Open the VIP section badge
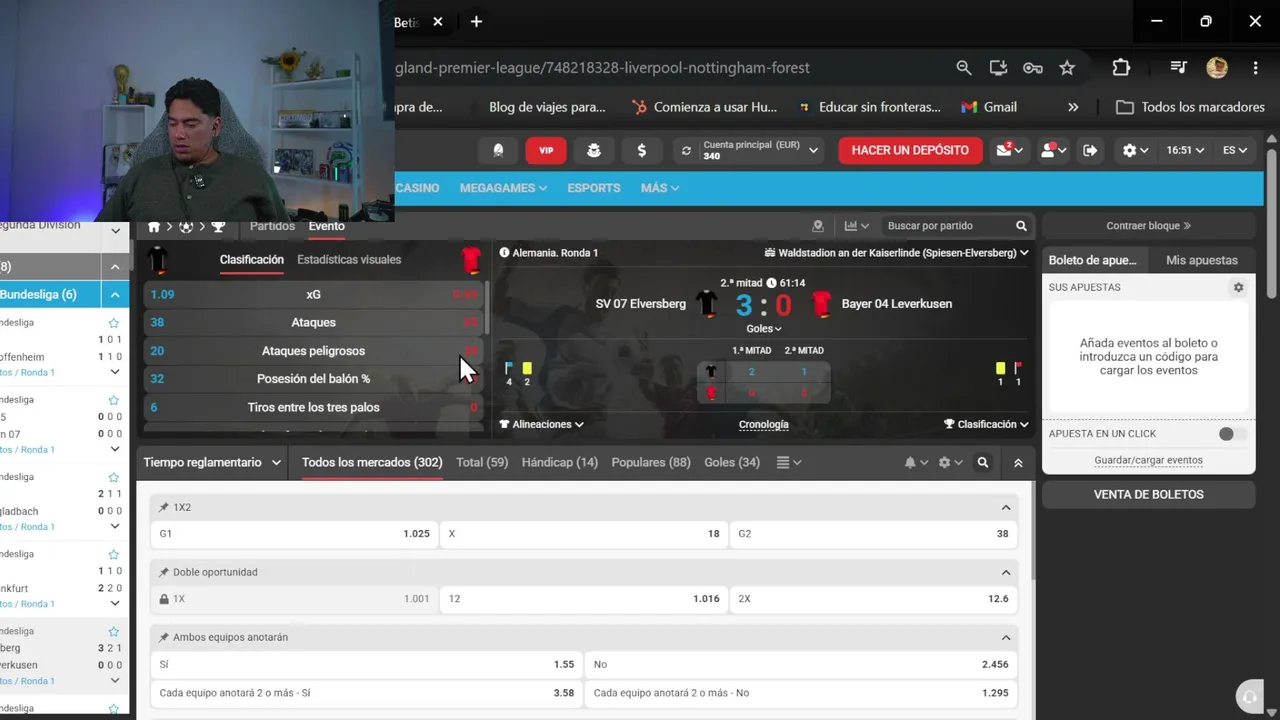 546,150
